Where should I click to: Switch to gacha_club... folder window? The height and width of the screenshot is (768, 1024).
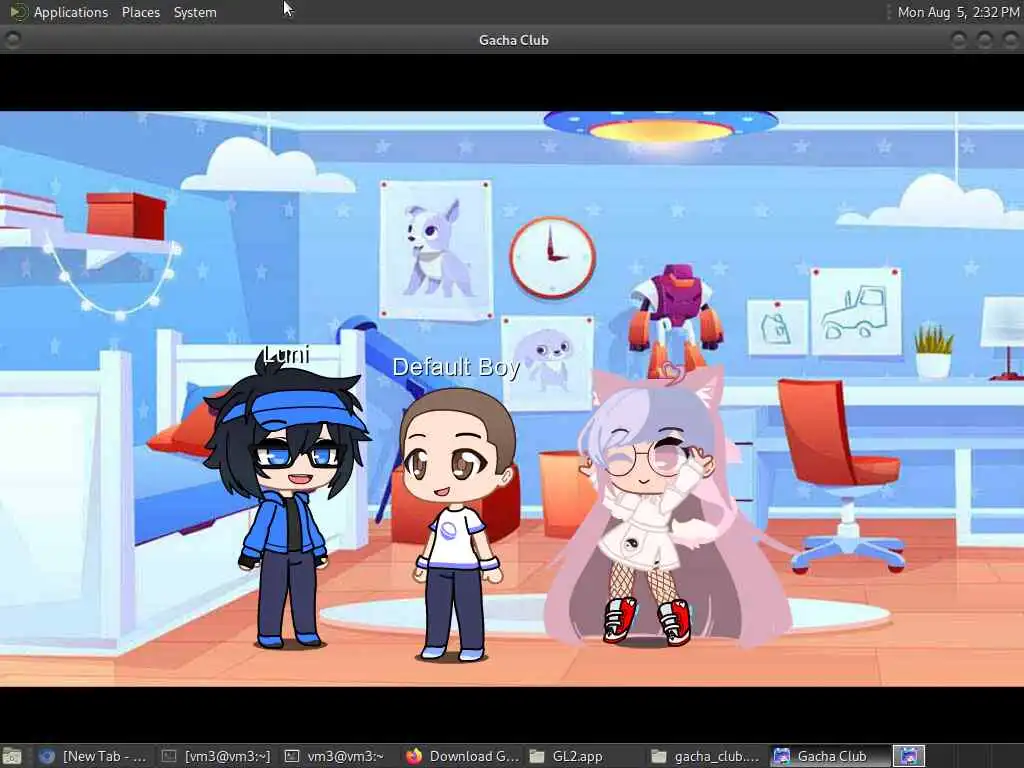click(705, 756)
